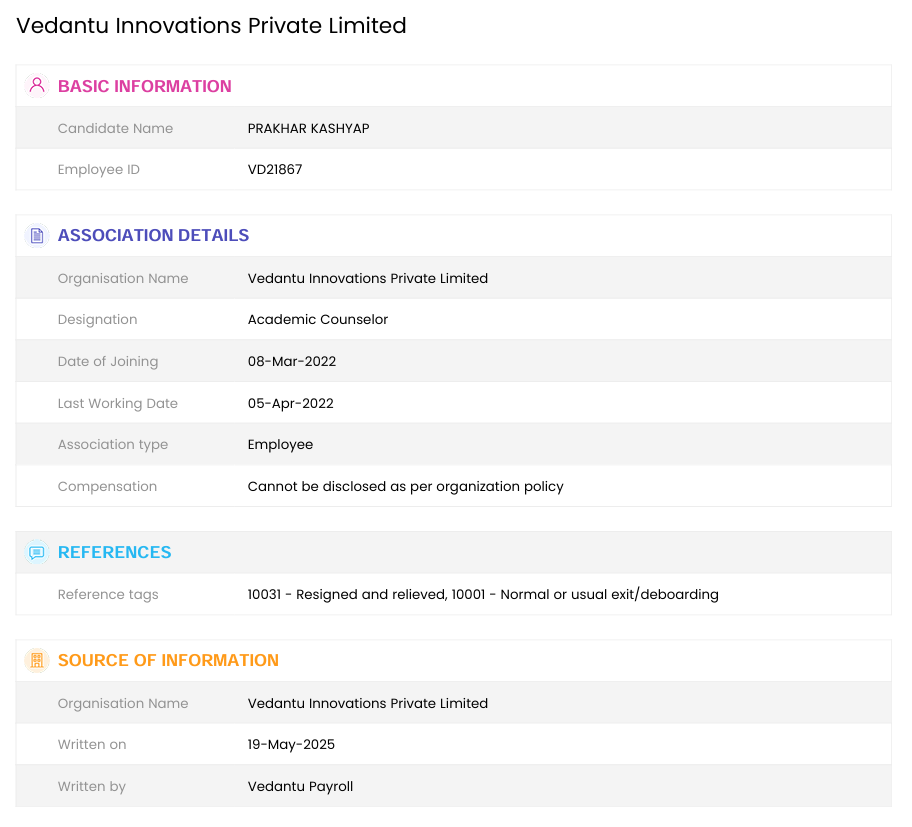The width and height of the screenshot is (912, 827).
Task: Click the reference tags value text
Action: coord(483,595)
